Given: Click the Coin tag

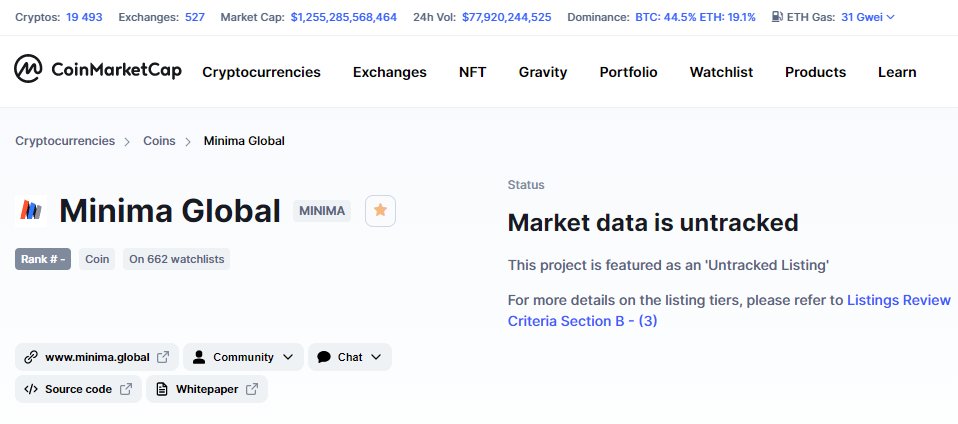Looking at the screenshot, I should (97, 259).
